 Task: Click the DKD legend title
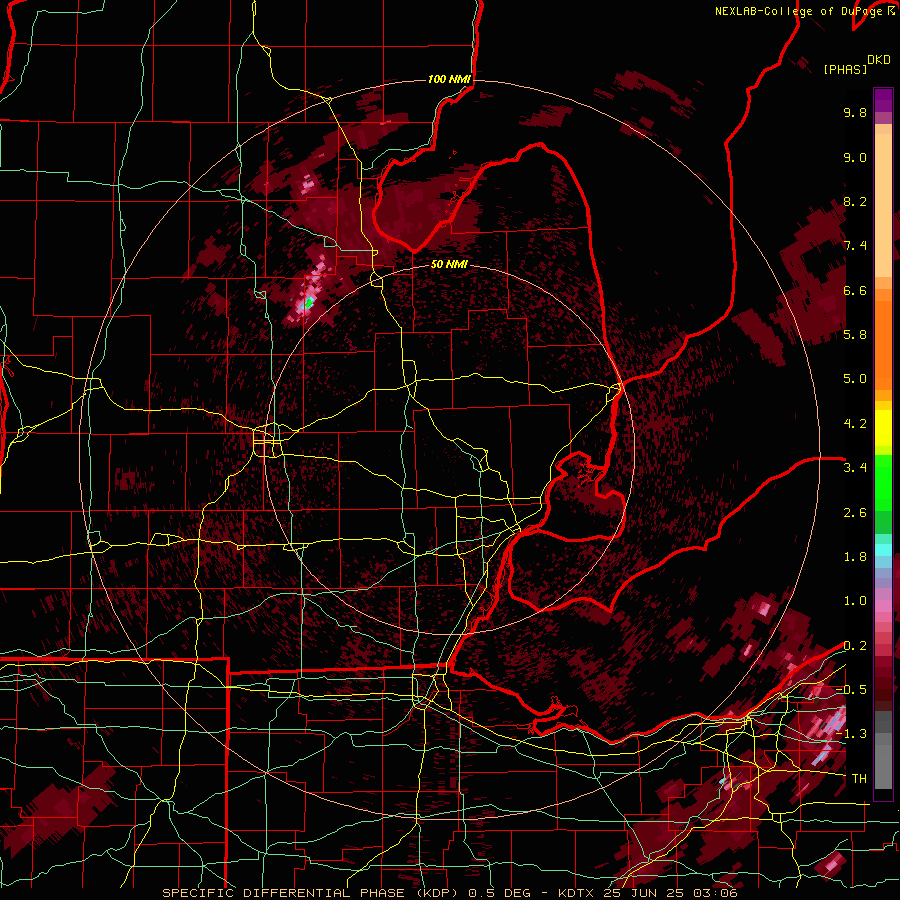(879, 60)
